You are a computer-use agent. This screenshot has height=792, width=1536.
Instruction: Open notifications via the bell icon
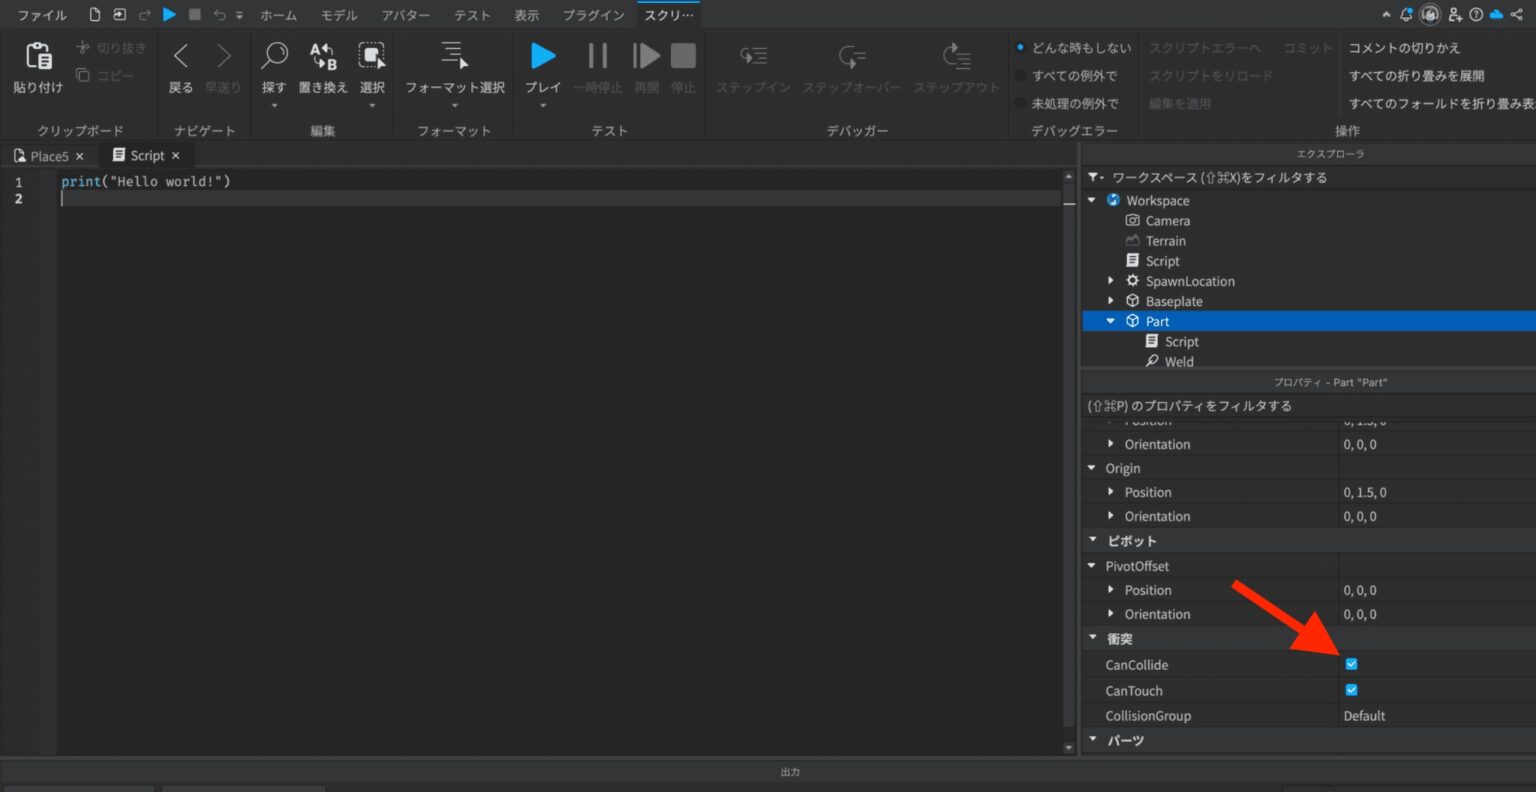tap(1406, 14)
